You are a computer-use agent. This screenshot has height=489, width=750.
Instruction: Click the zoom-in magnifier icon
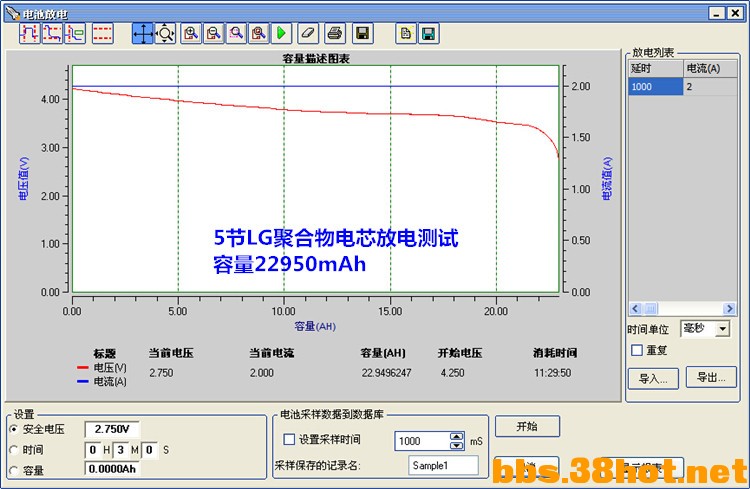(x=191, y=33)
